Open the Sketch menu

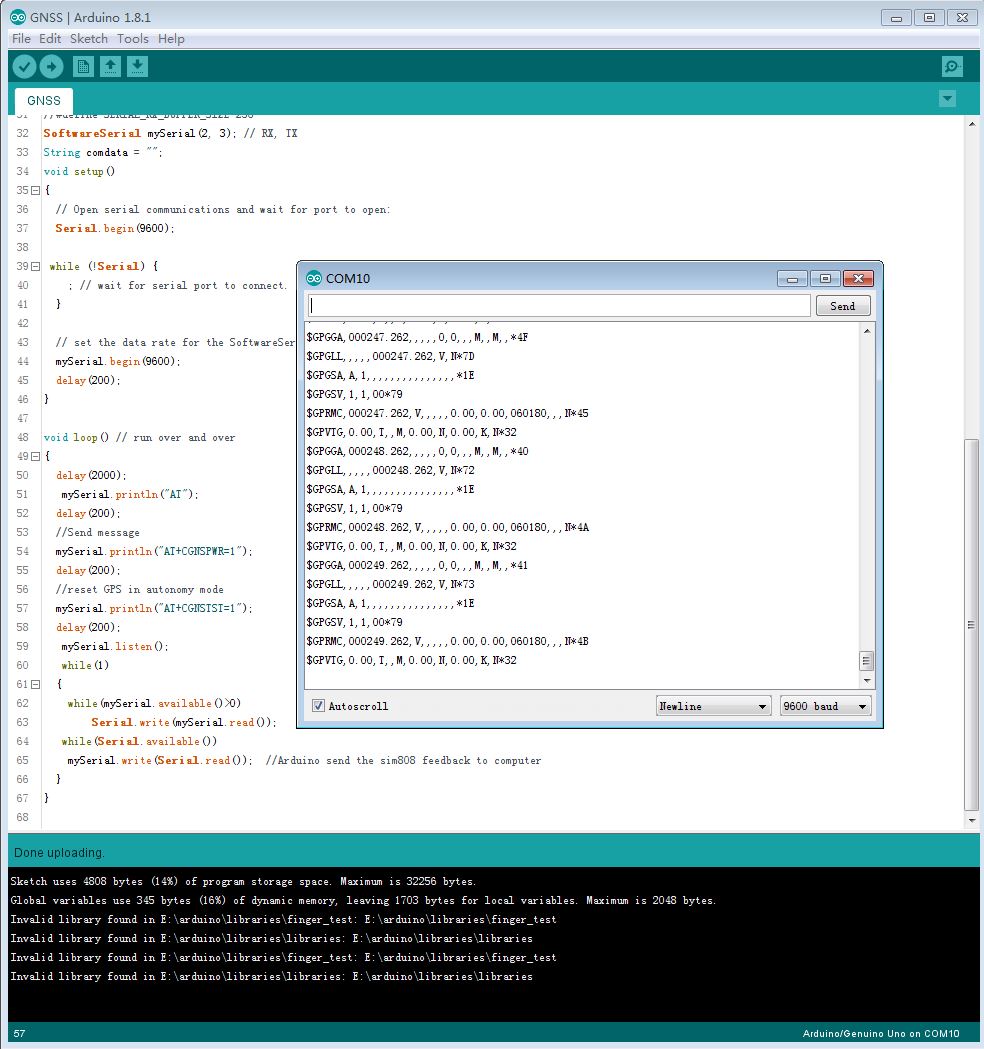click(89, 39)
